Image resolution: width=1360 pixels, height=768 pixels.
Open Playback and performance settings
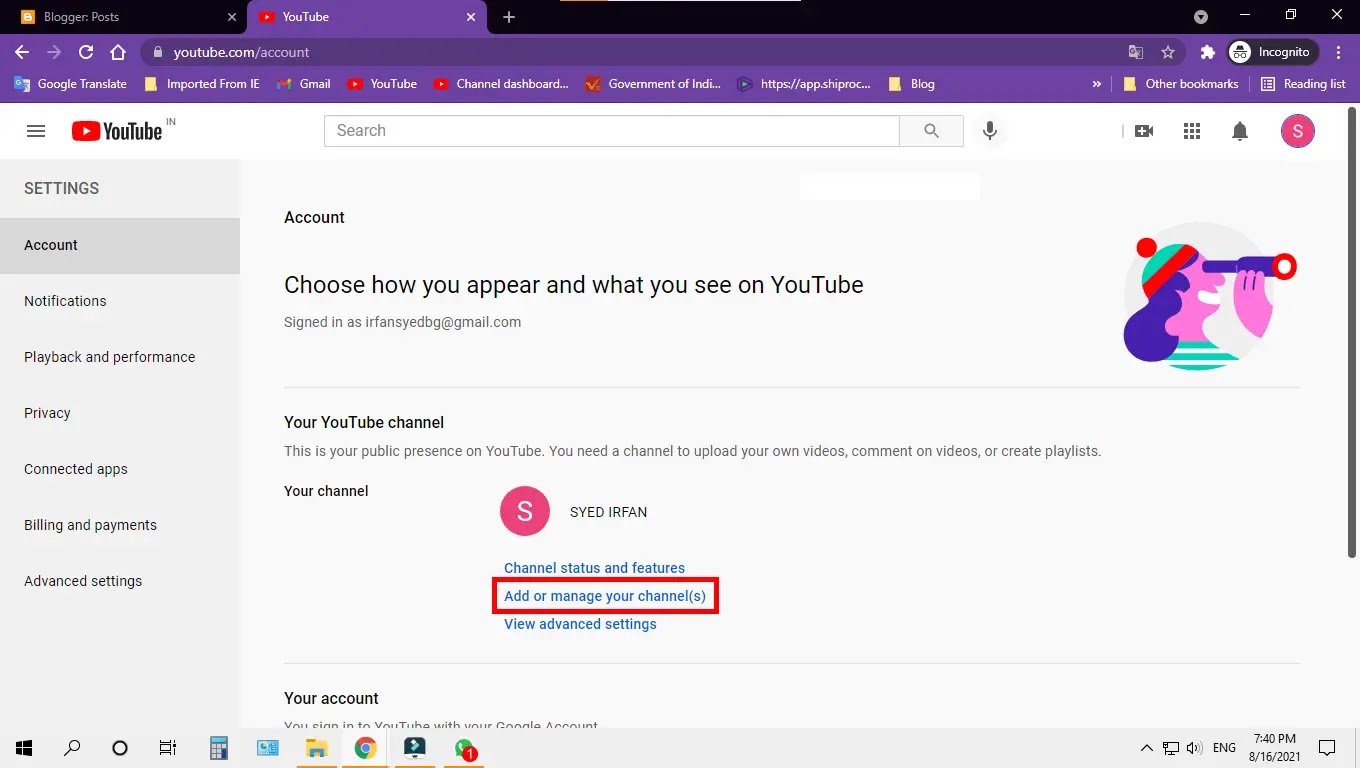click(x=120, y=357)
